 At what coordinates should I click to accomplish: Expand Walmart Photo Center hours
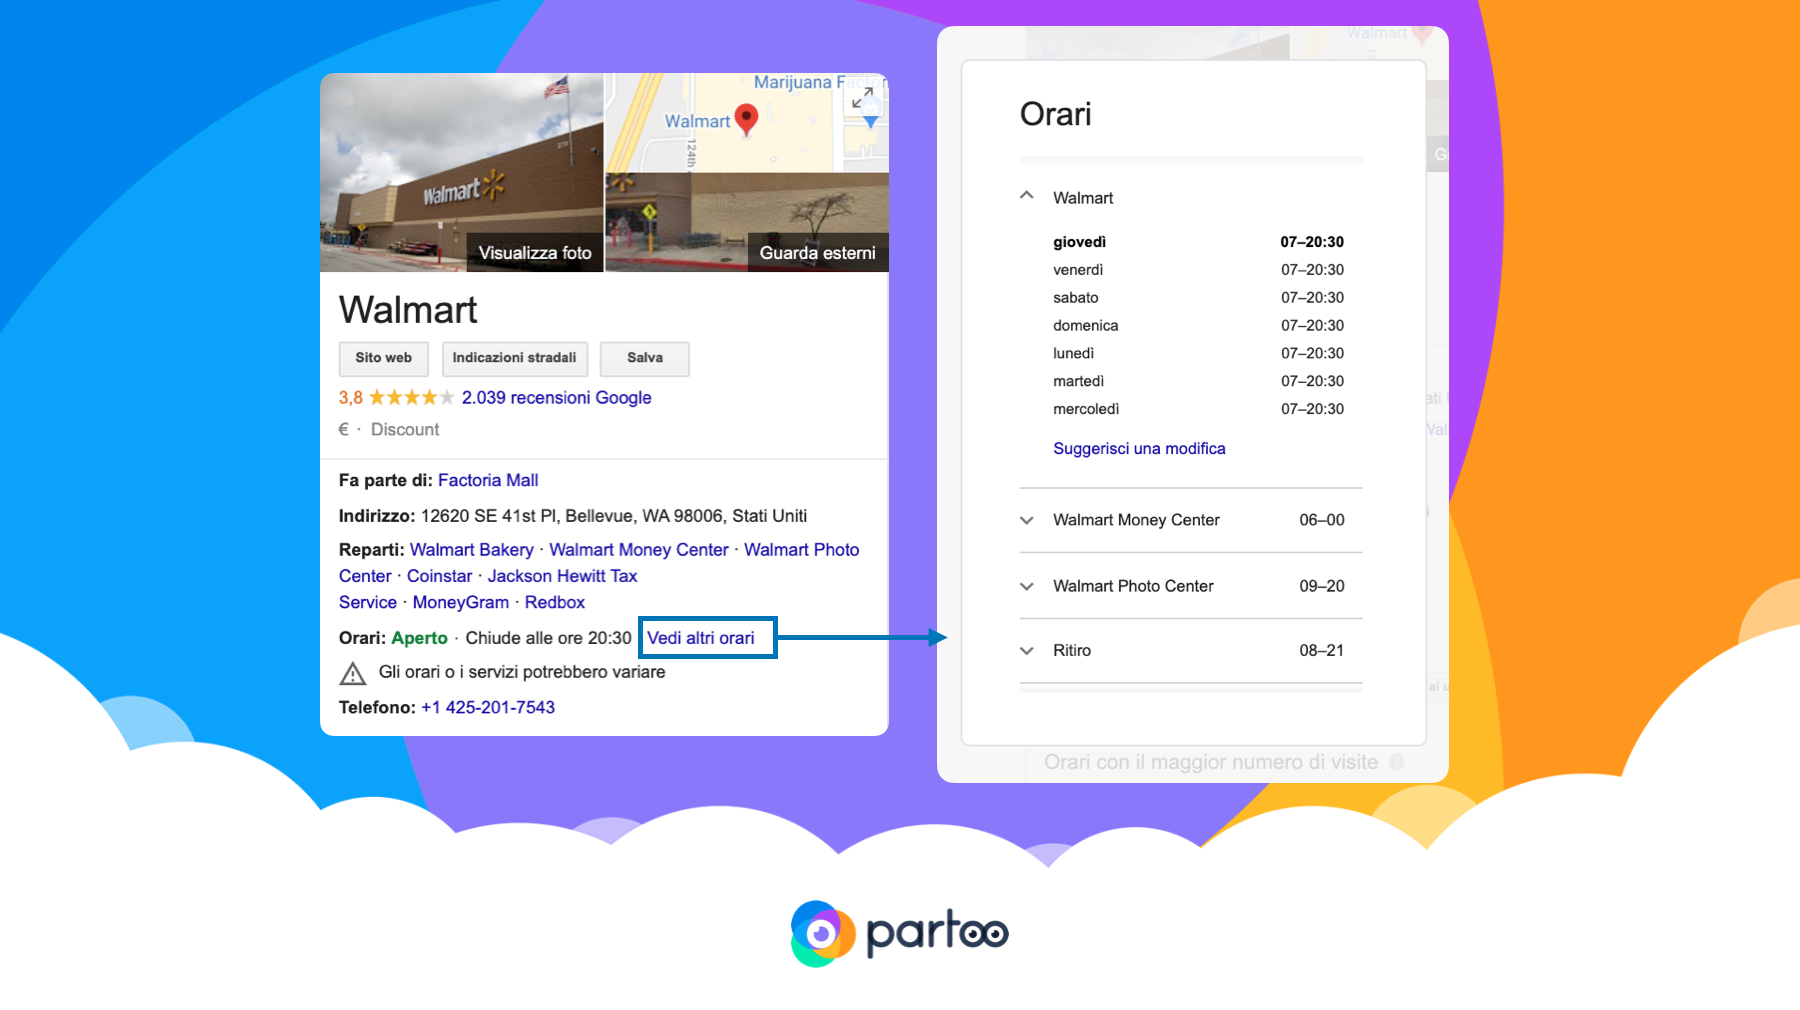(1190, 586)
